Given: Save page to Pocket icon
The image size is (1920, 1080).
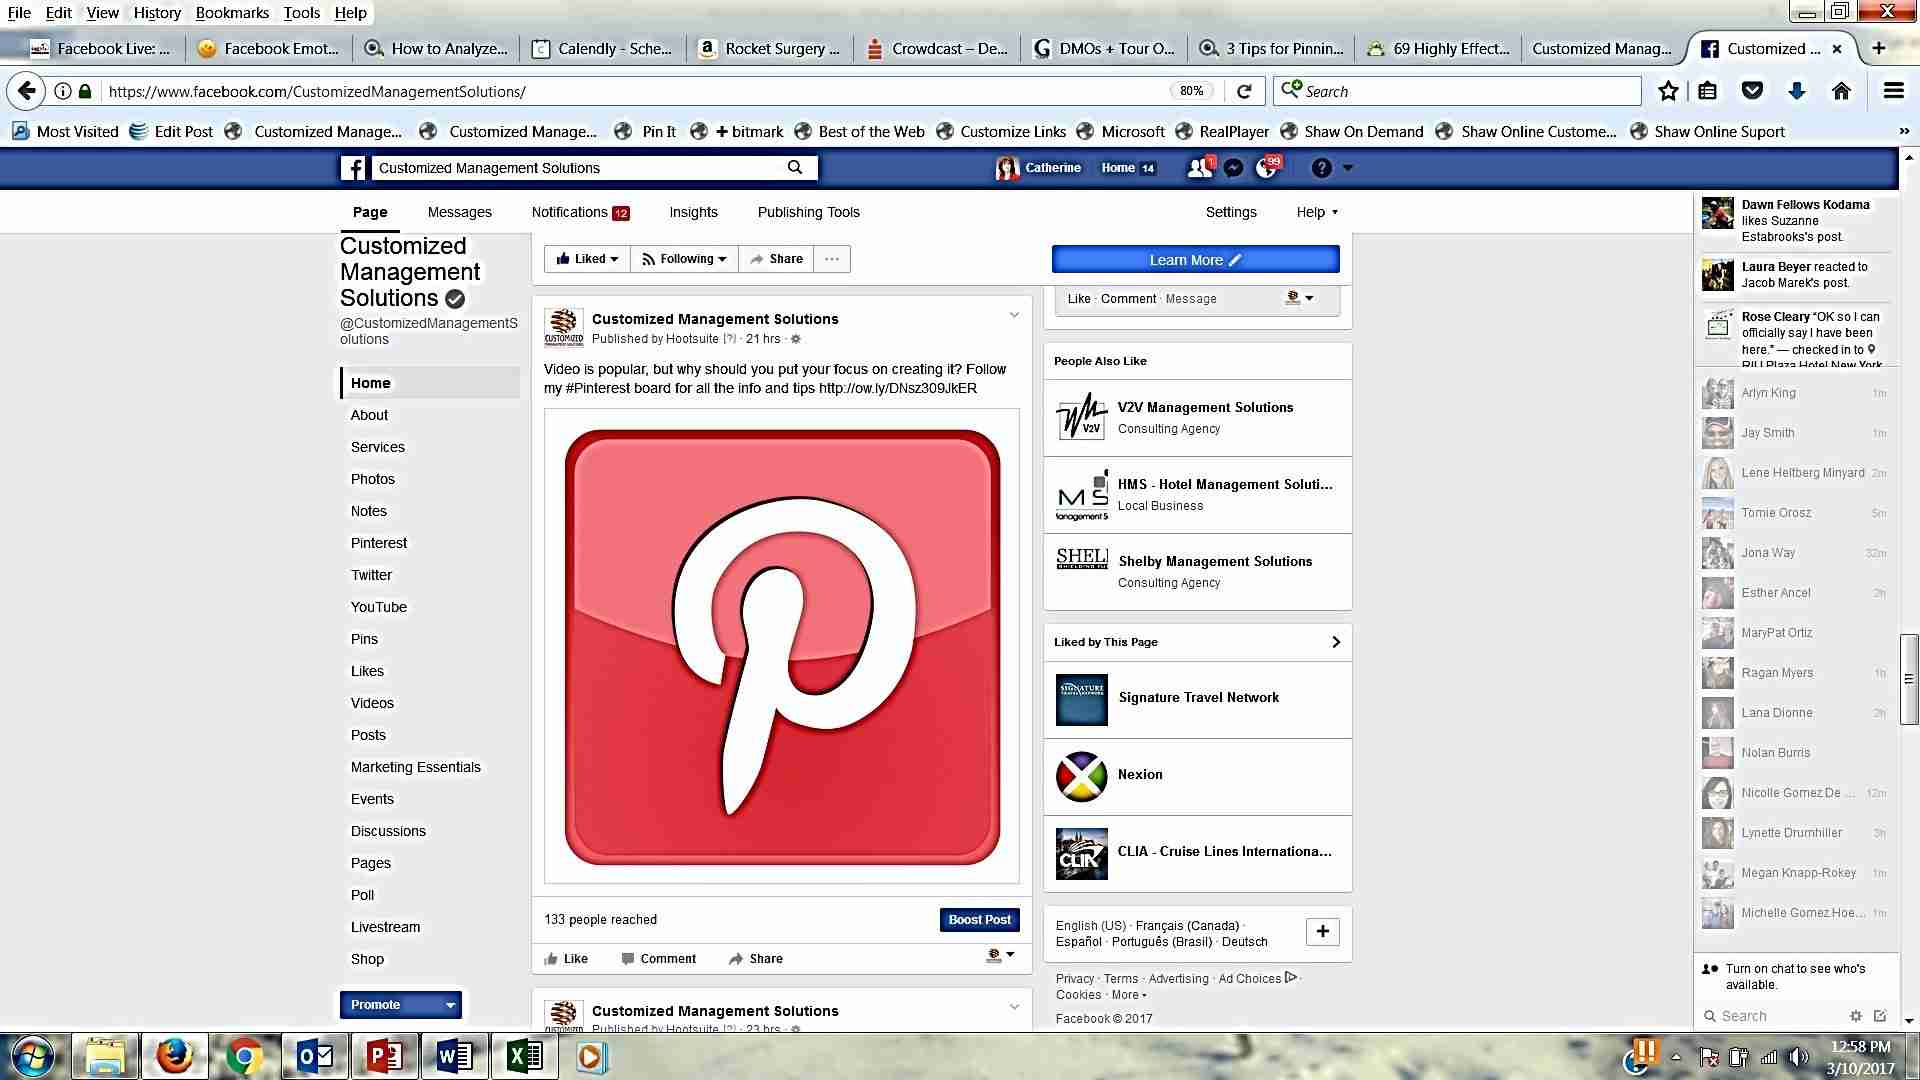Looking at the screenshot, I should (x=1752, y=91).
